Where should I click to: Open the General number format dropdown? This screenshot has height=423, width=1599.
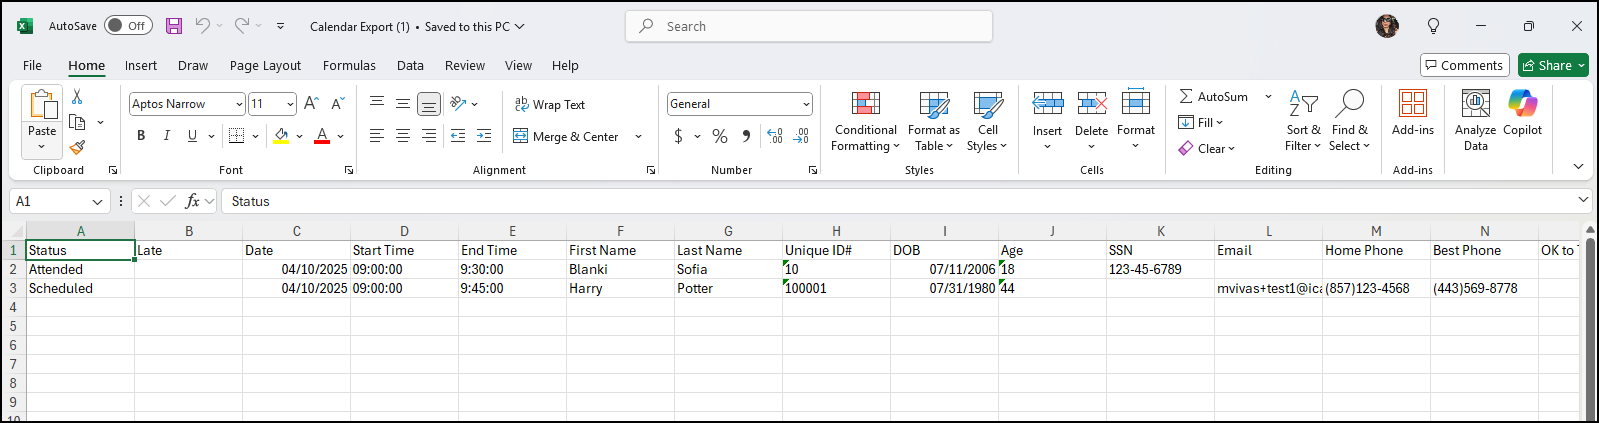click(806, 104)
